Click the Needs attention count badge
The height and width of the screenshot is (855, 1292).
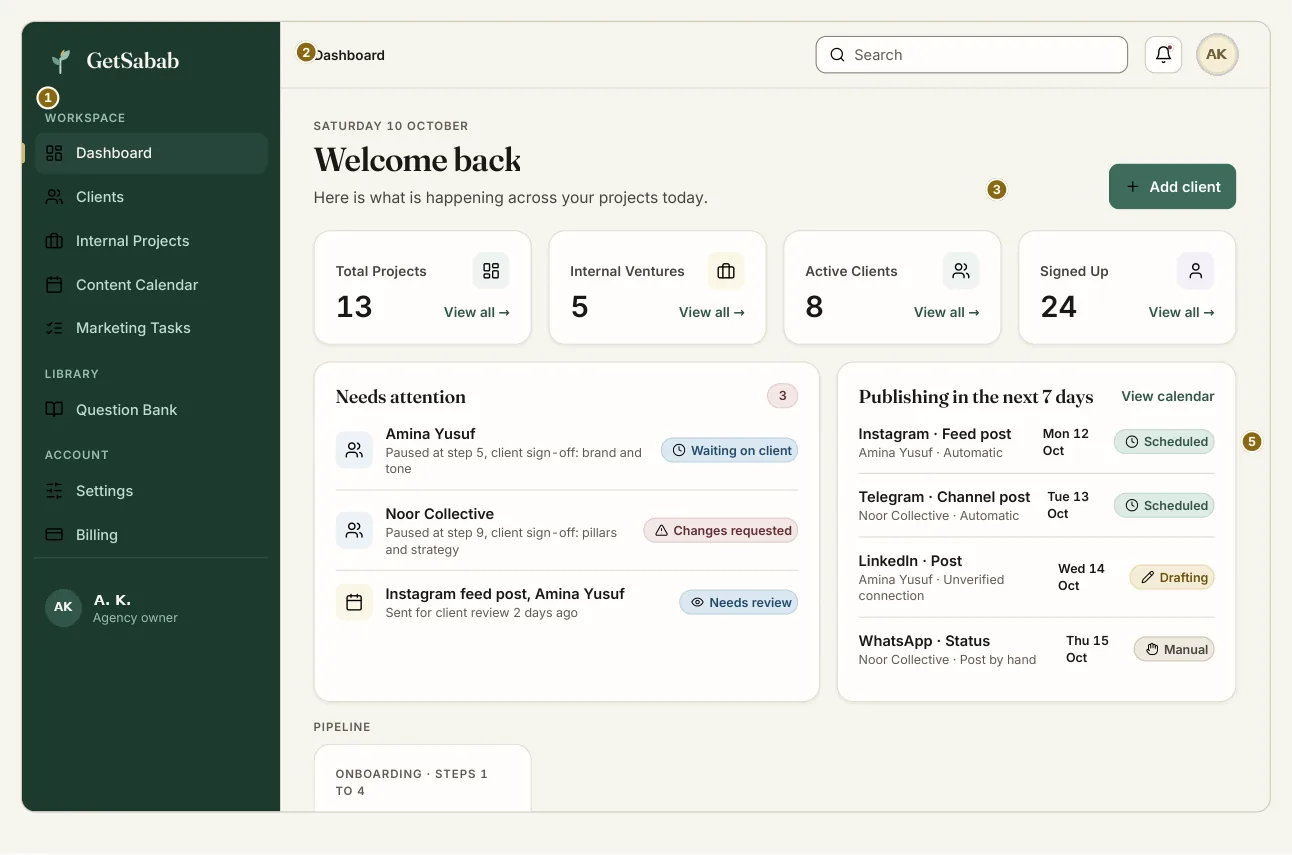tap(782, 396)
